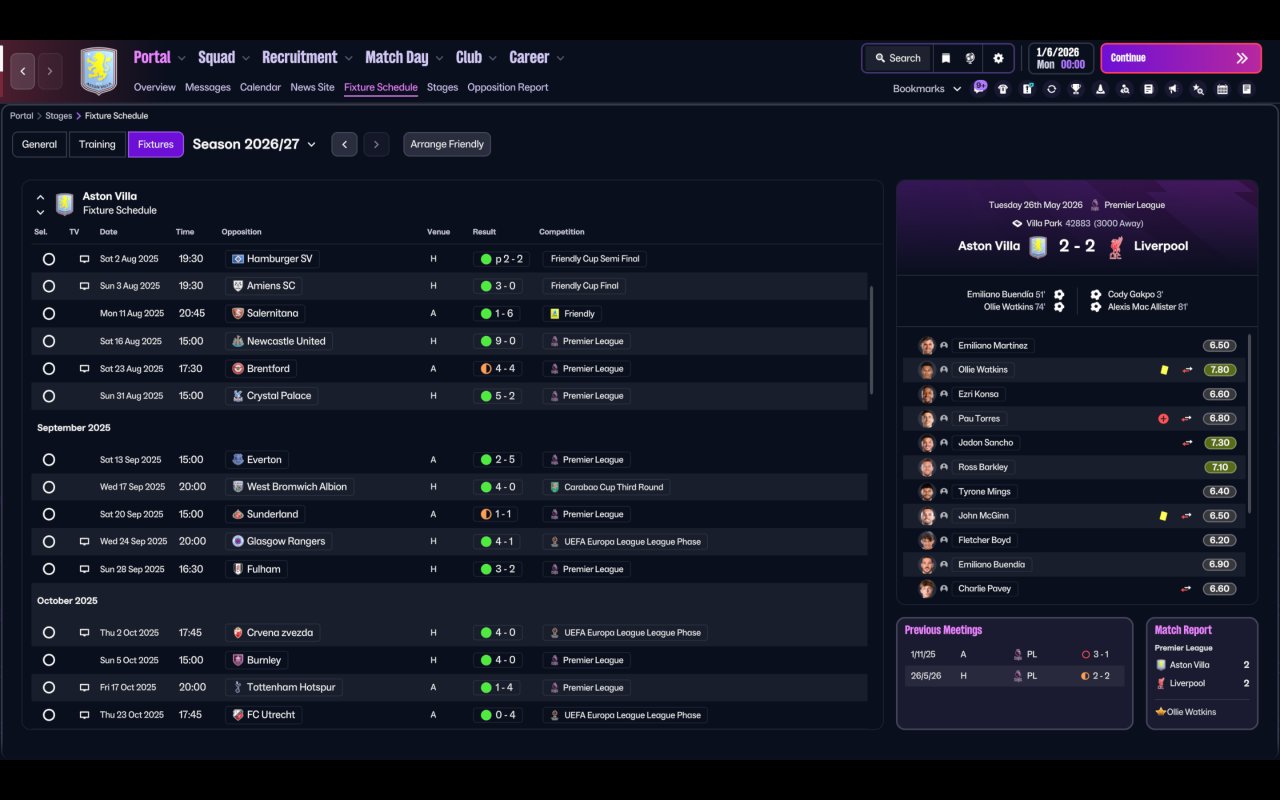Open the calendar grid bookmark icon
This screenshot has width=1280, height=800.
click(x=1222, y=89)
